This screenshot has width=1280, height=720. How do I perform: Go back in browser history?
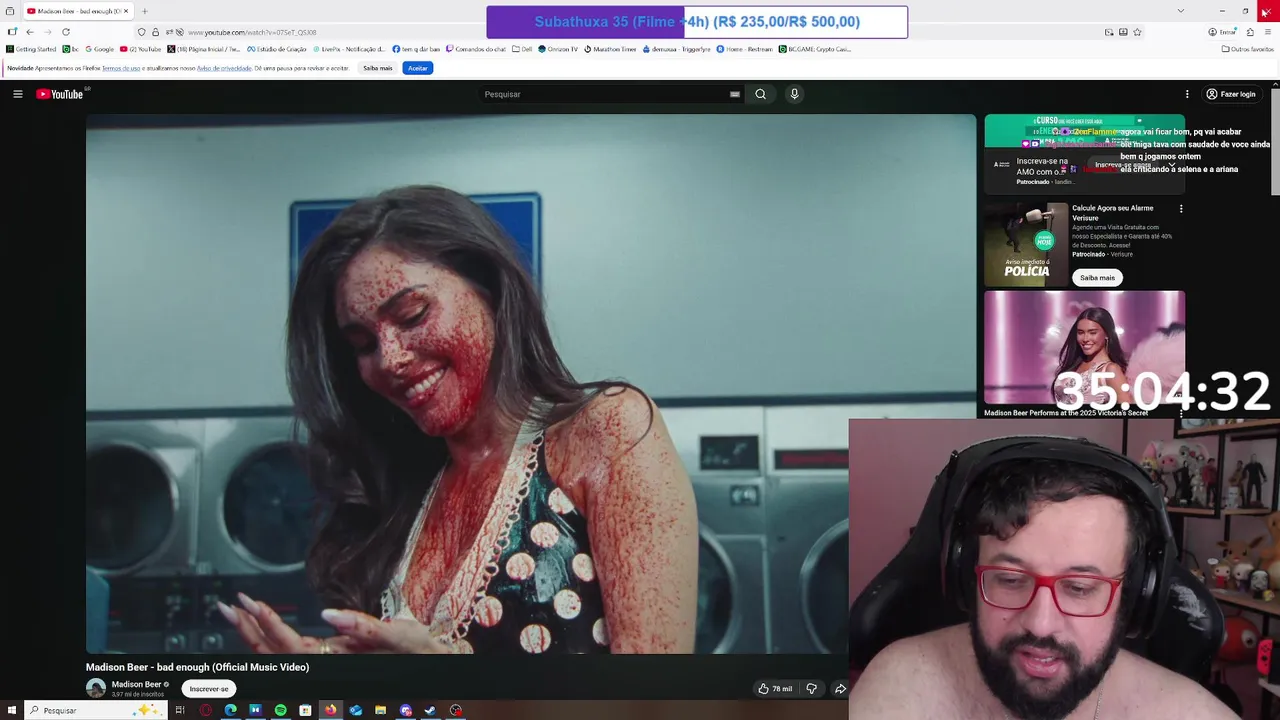pos(29,32)
